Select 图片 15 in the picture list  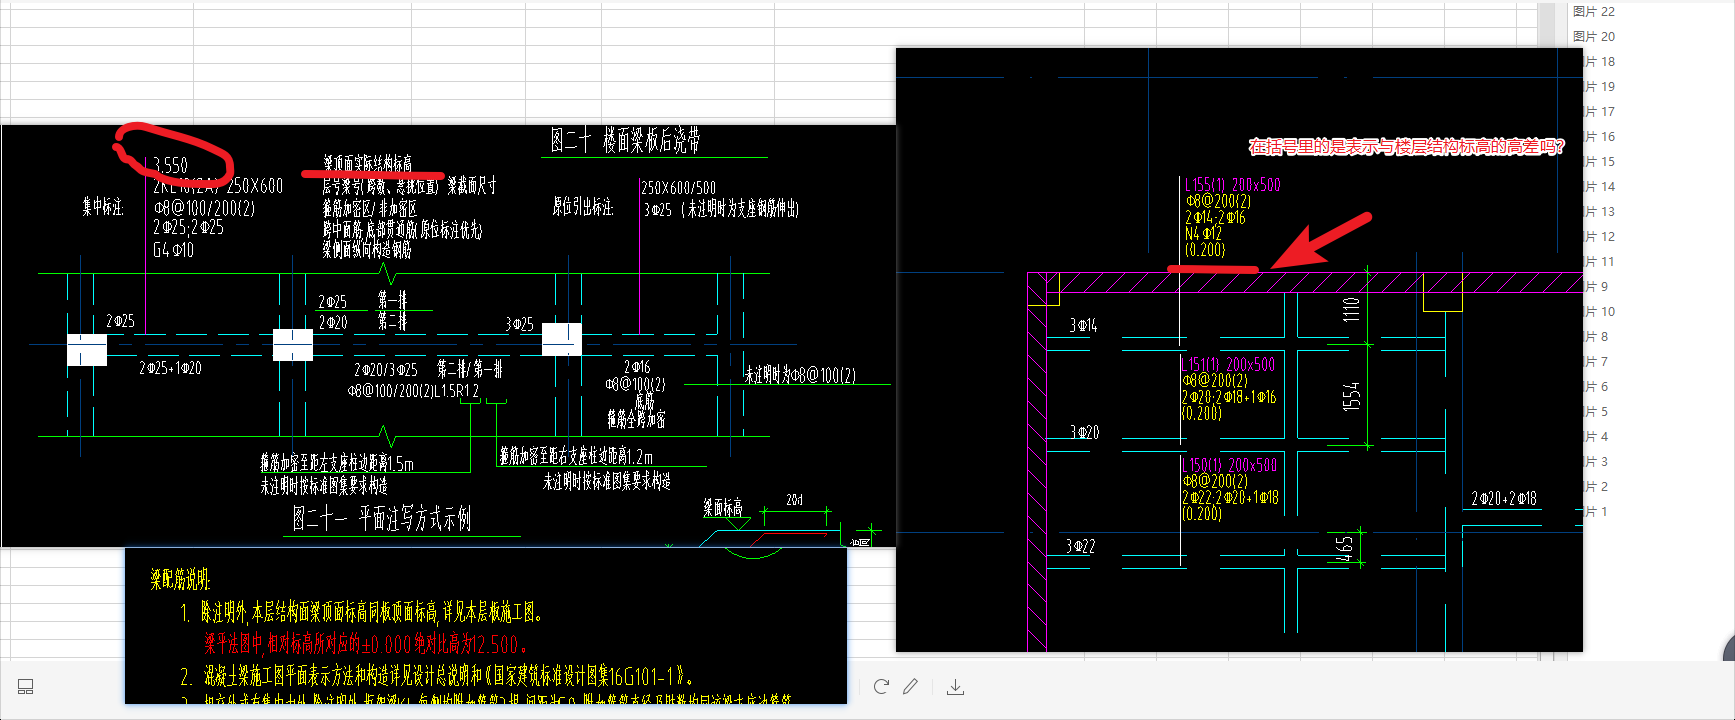point(1600,161)
